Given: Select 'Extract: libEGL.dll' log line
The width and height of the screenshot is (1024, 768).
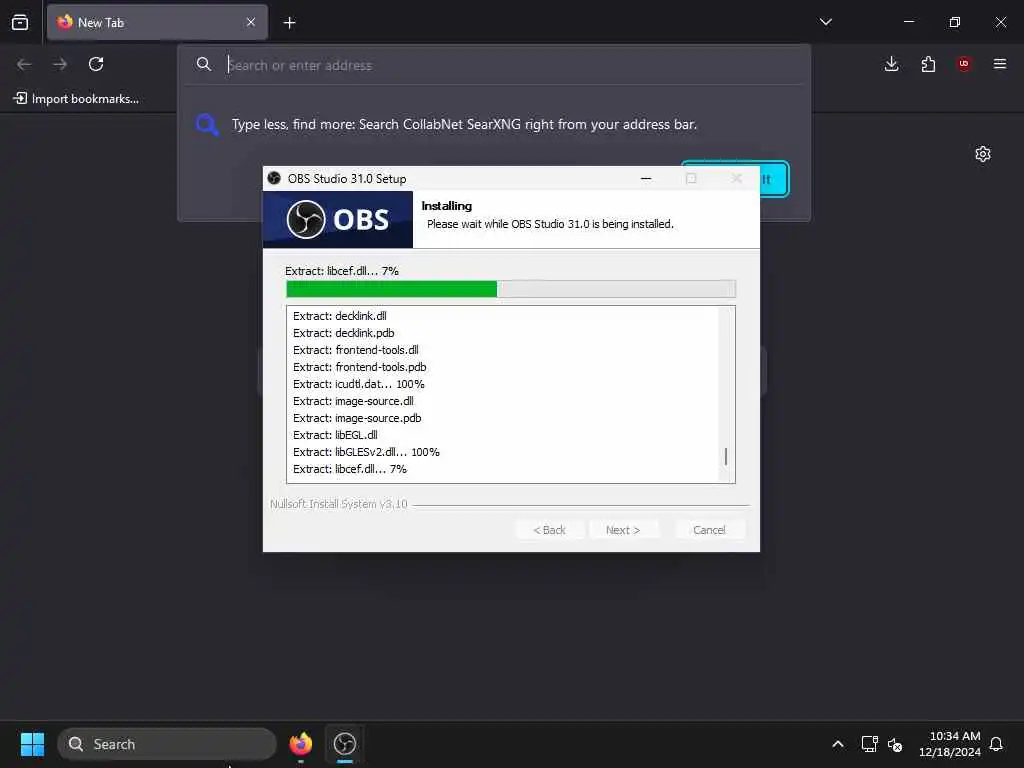Looking at the screenshot, I should tap(335, 435).
